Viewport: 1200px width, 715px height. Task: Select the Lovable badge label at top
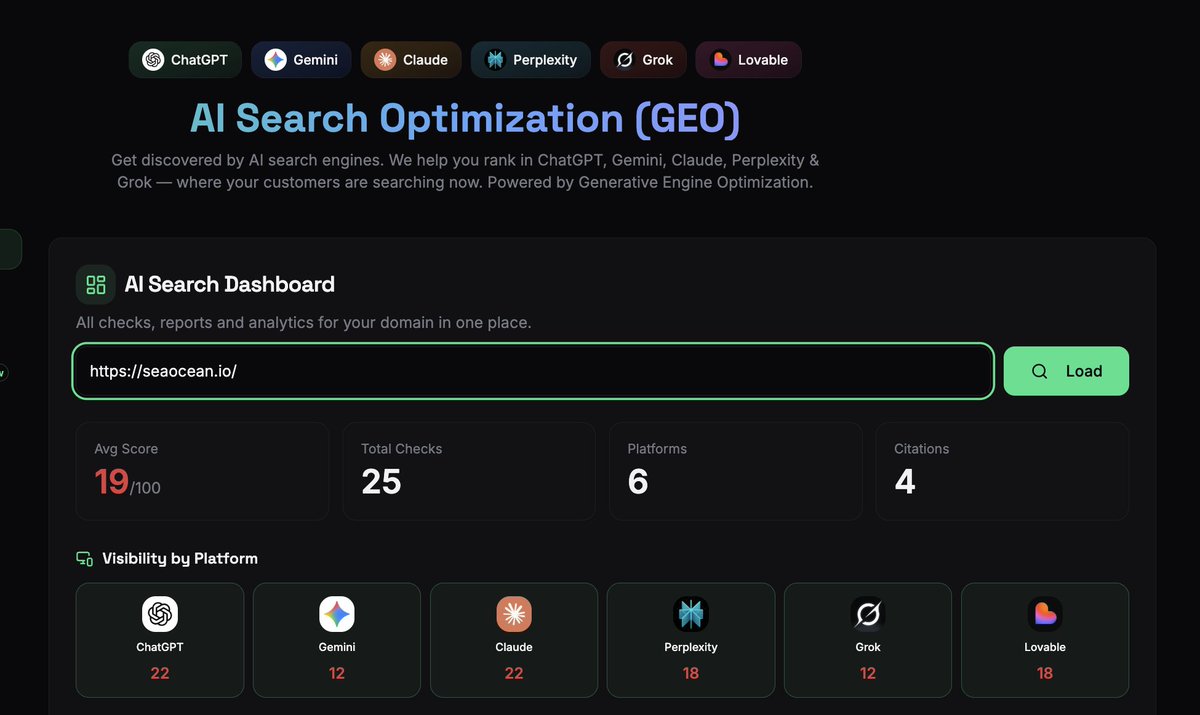pyautogui.click(x=763, y=60)
